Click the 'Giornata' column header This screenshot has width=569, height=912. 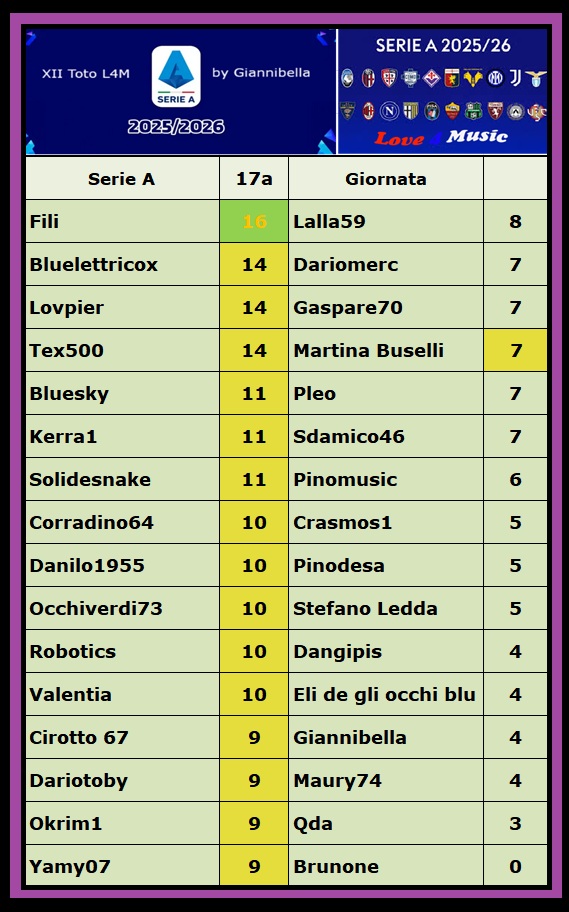click(386, 179)
